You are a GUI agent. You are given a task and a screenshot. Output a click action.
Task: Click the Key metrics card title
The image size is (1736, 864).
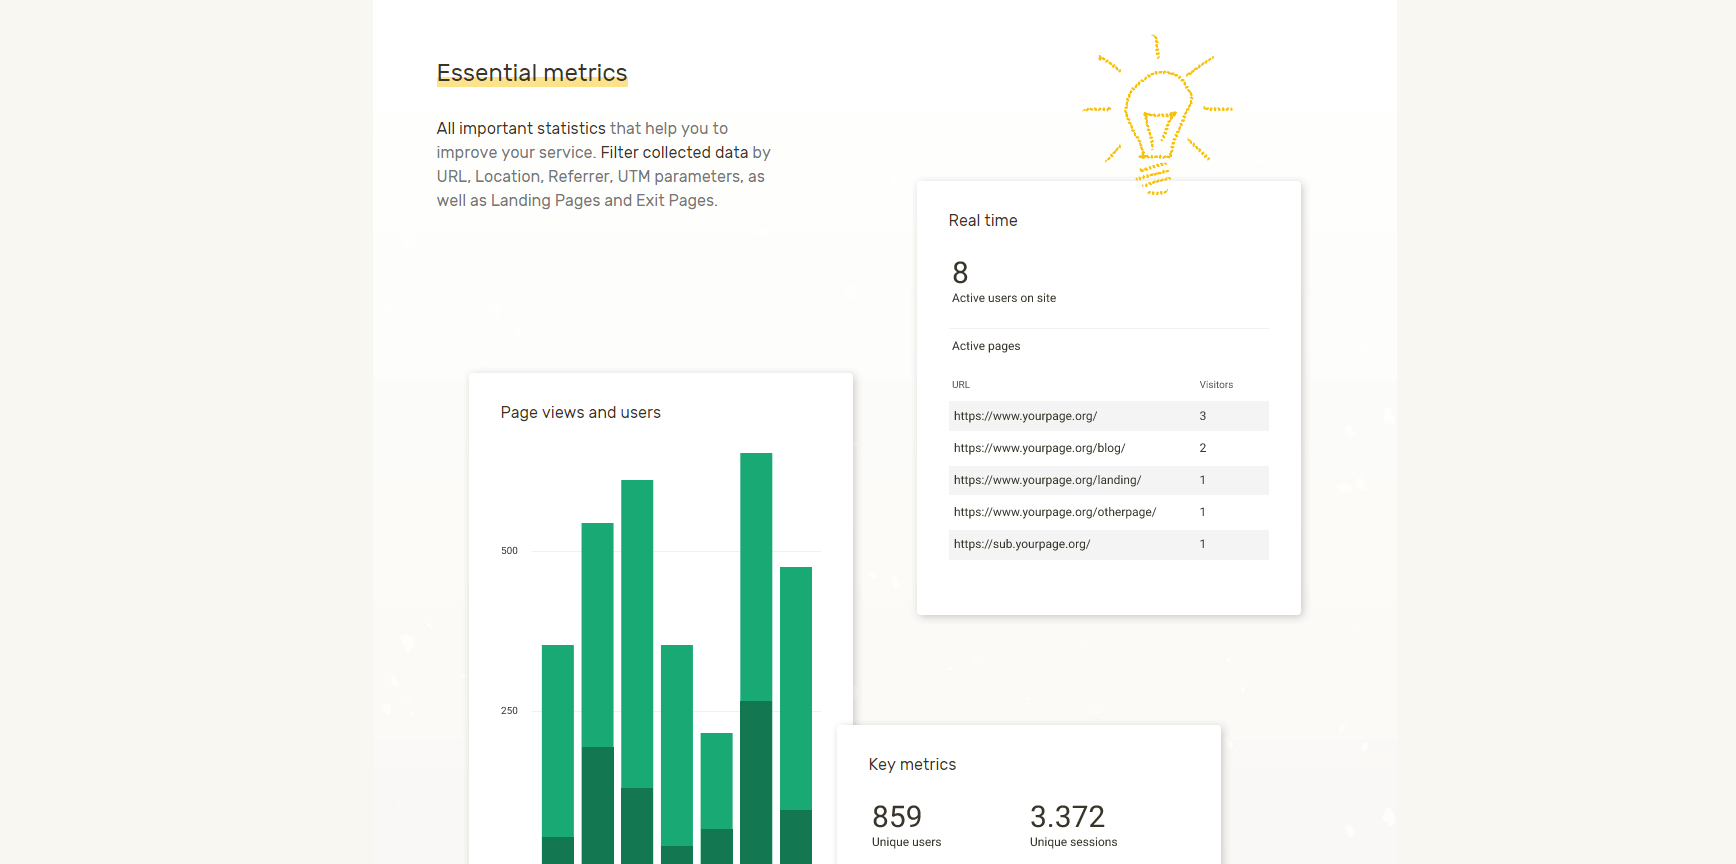[x=912, y=765]
